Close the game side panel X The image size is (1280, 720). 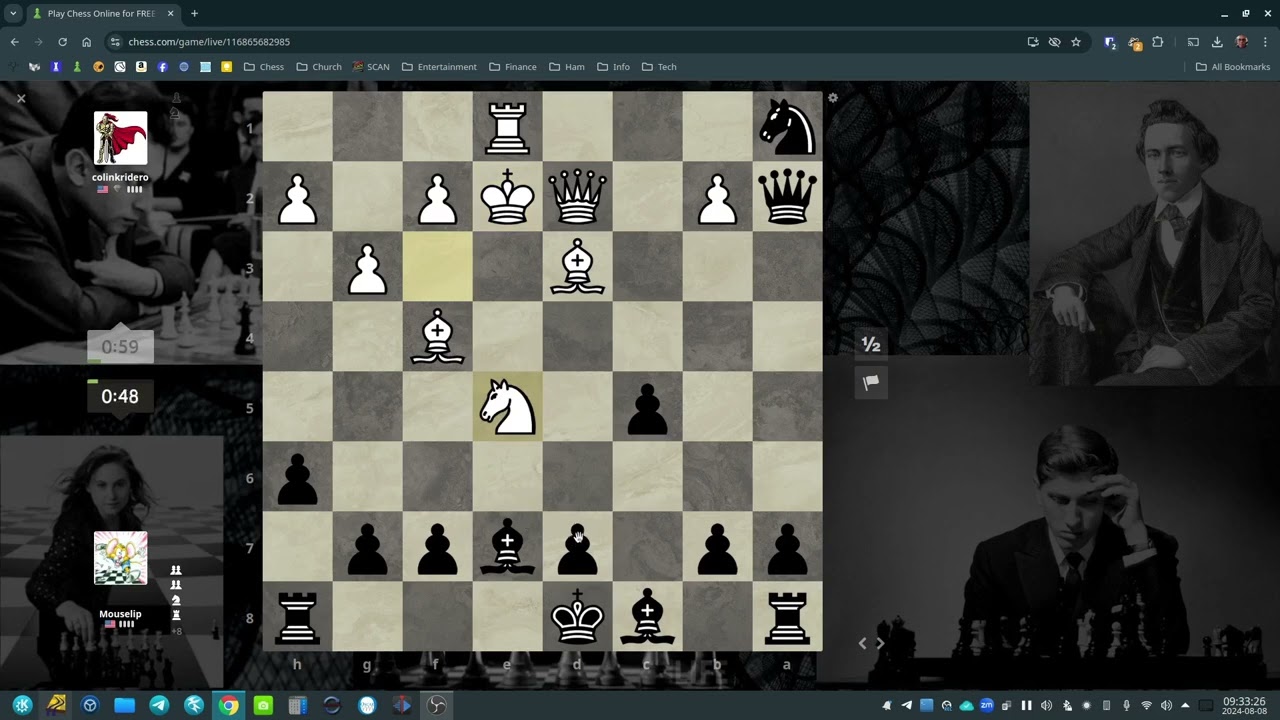coord(21,98)
